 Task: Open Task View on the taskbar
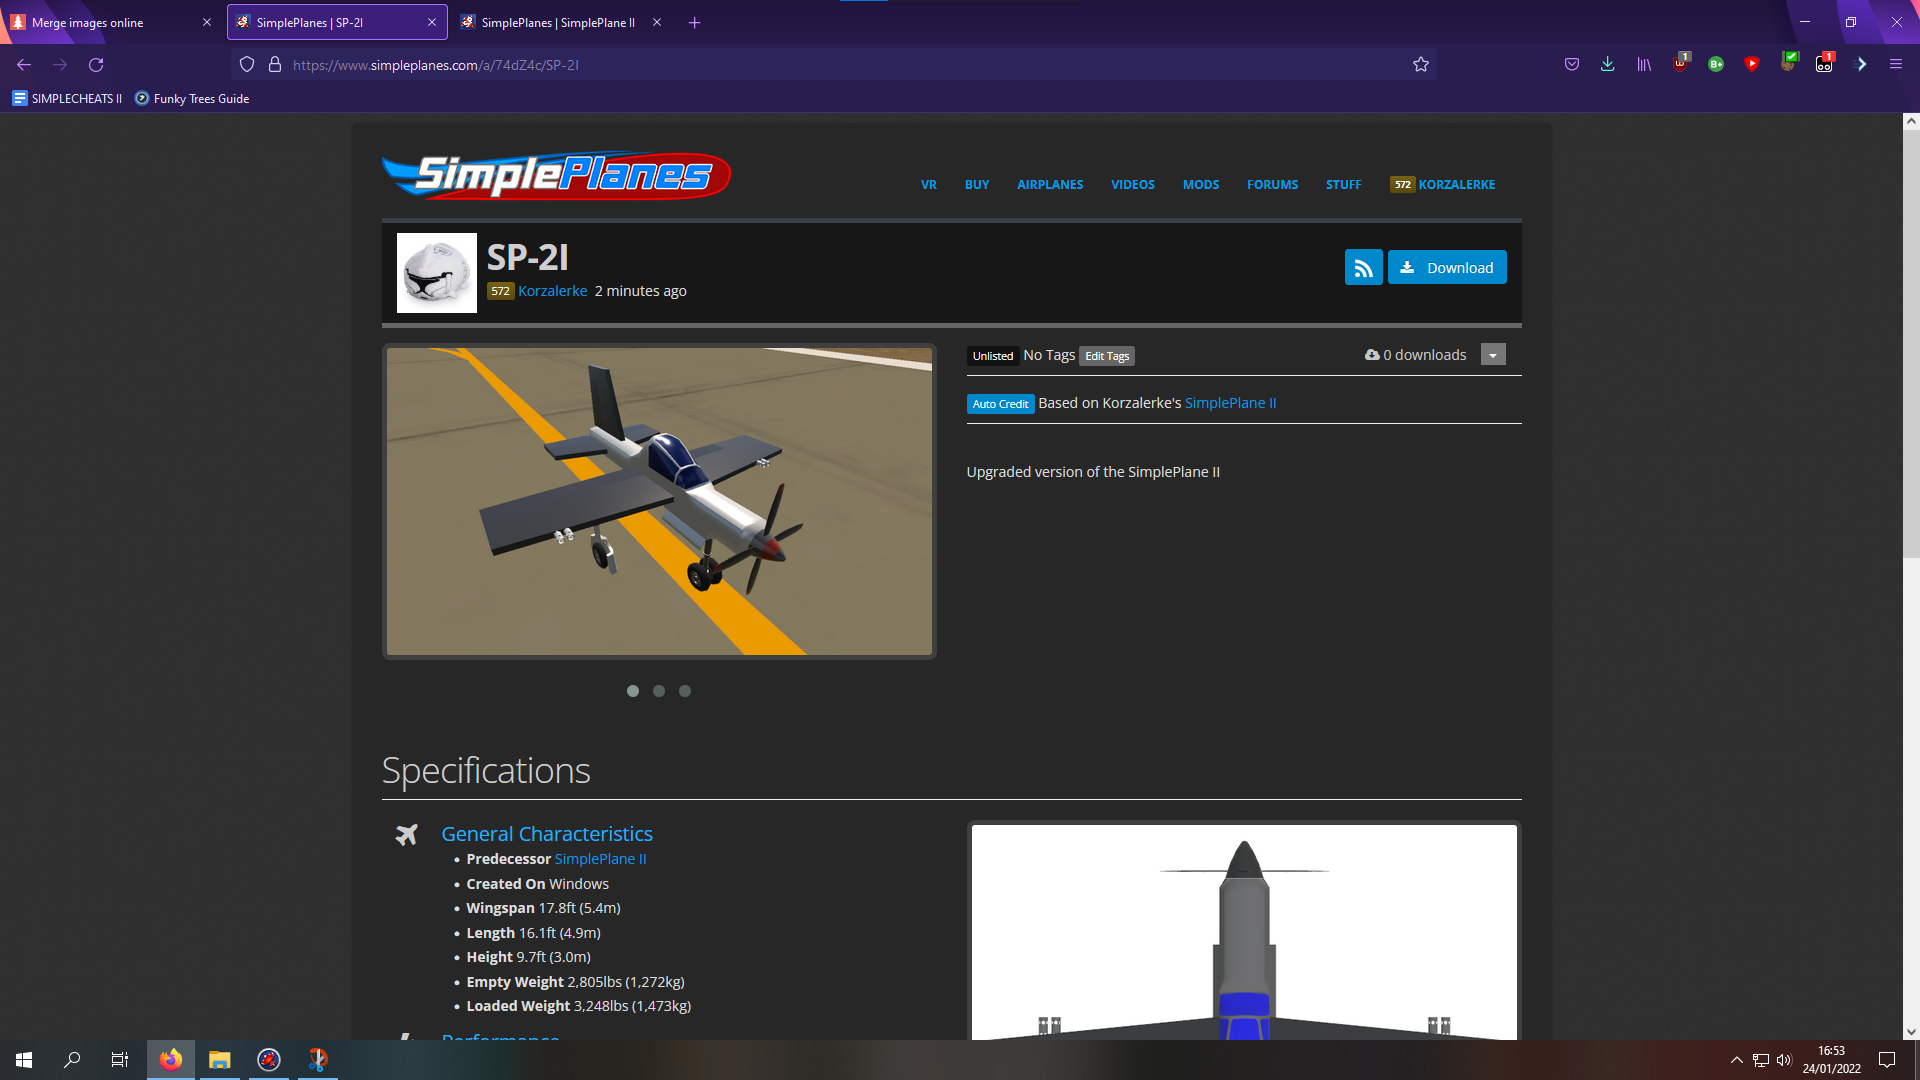[120, 1060]
